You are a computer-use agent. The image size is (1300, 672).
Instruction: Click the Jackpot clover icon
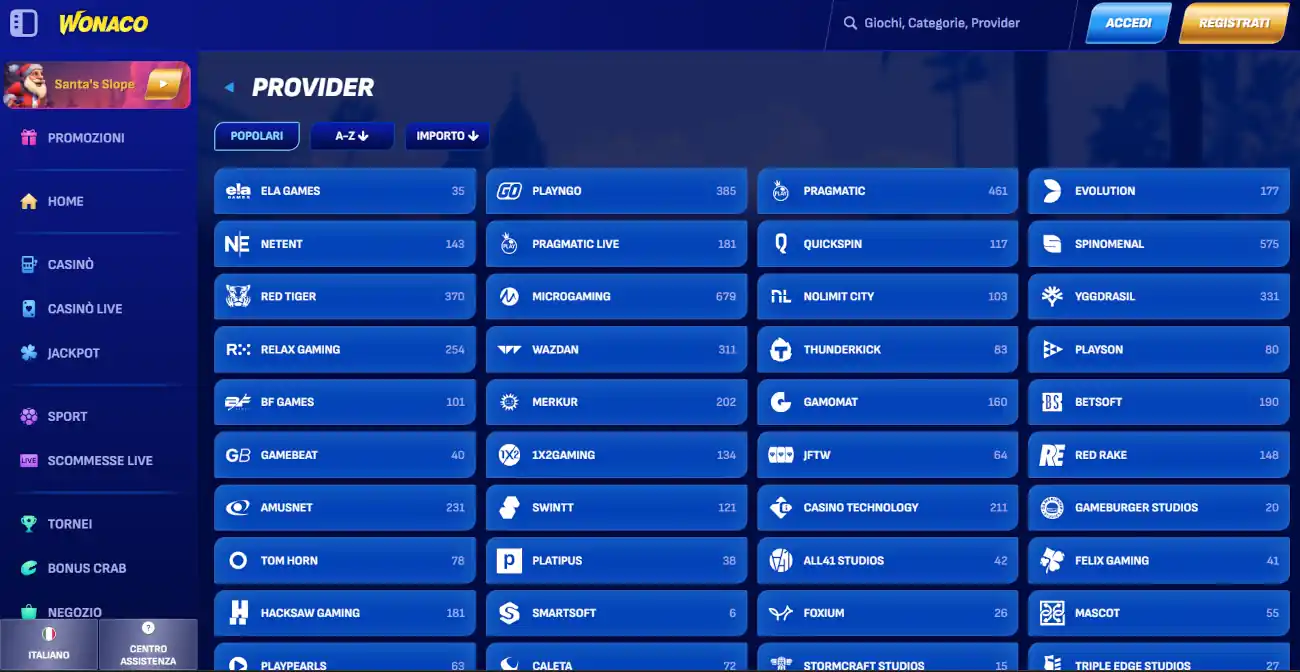(29, 353)
